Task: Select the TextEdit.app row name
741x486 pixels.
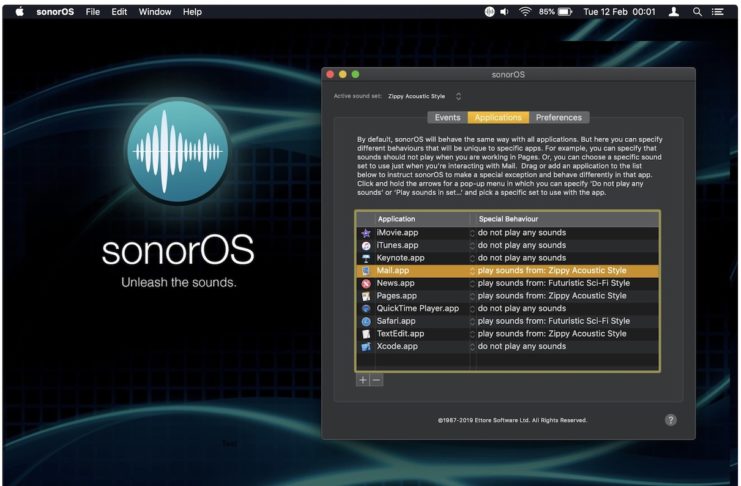Action: pos(400,334)
